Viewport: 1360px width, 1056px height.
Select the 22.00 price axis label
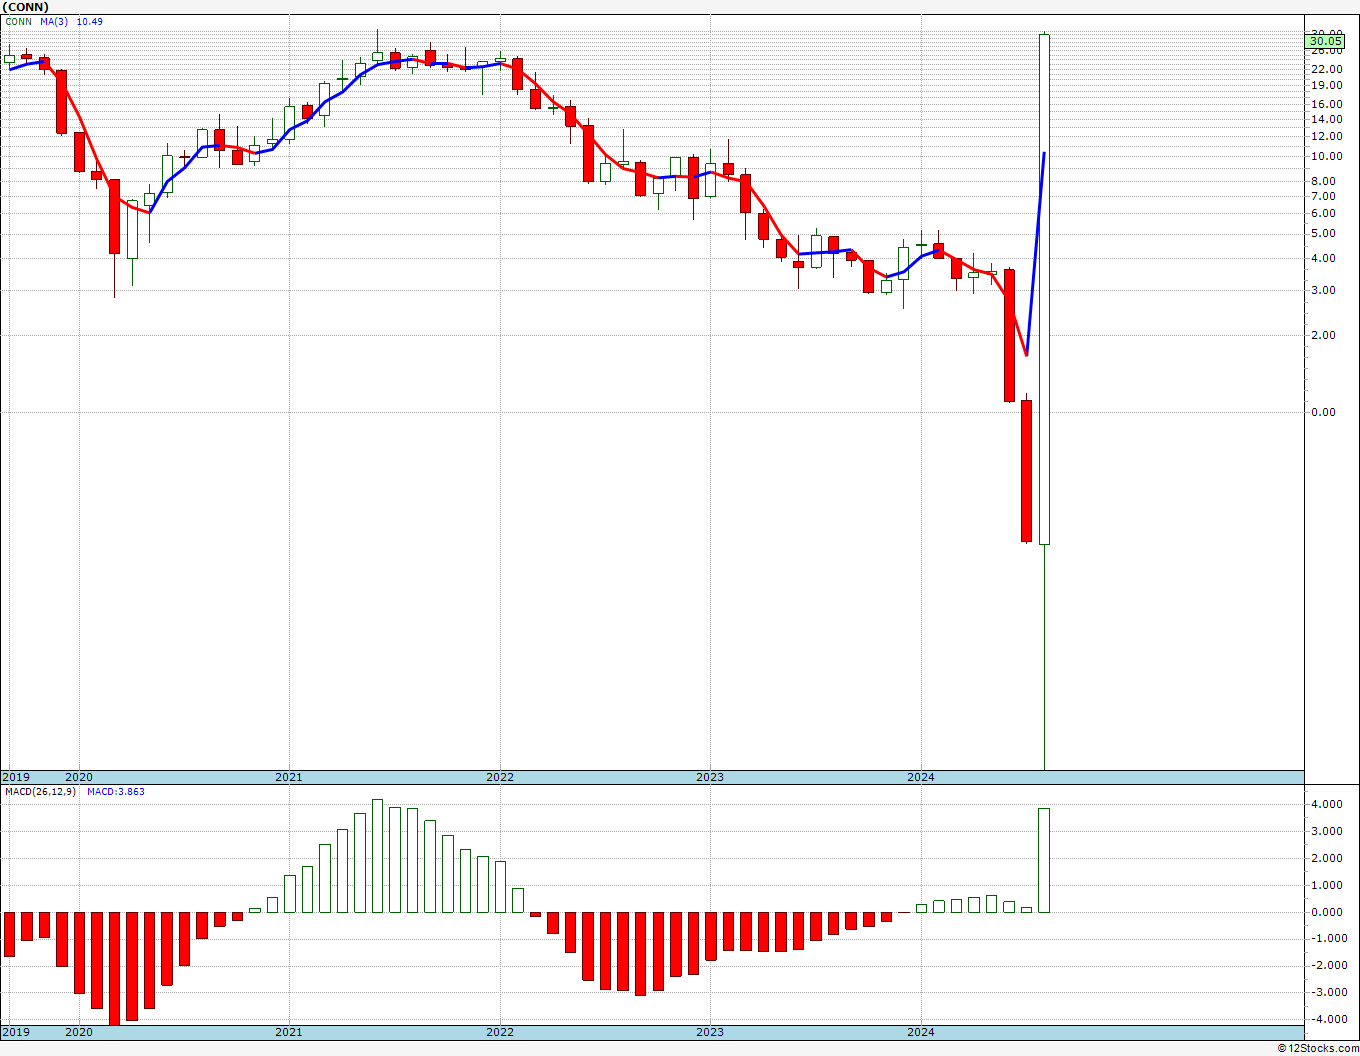[x=1327, y=69]
